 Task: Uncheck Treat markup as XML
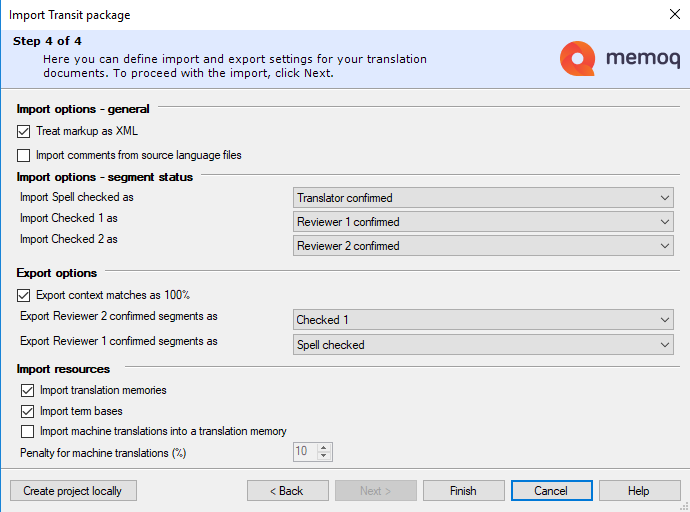[x=24, y=131]
